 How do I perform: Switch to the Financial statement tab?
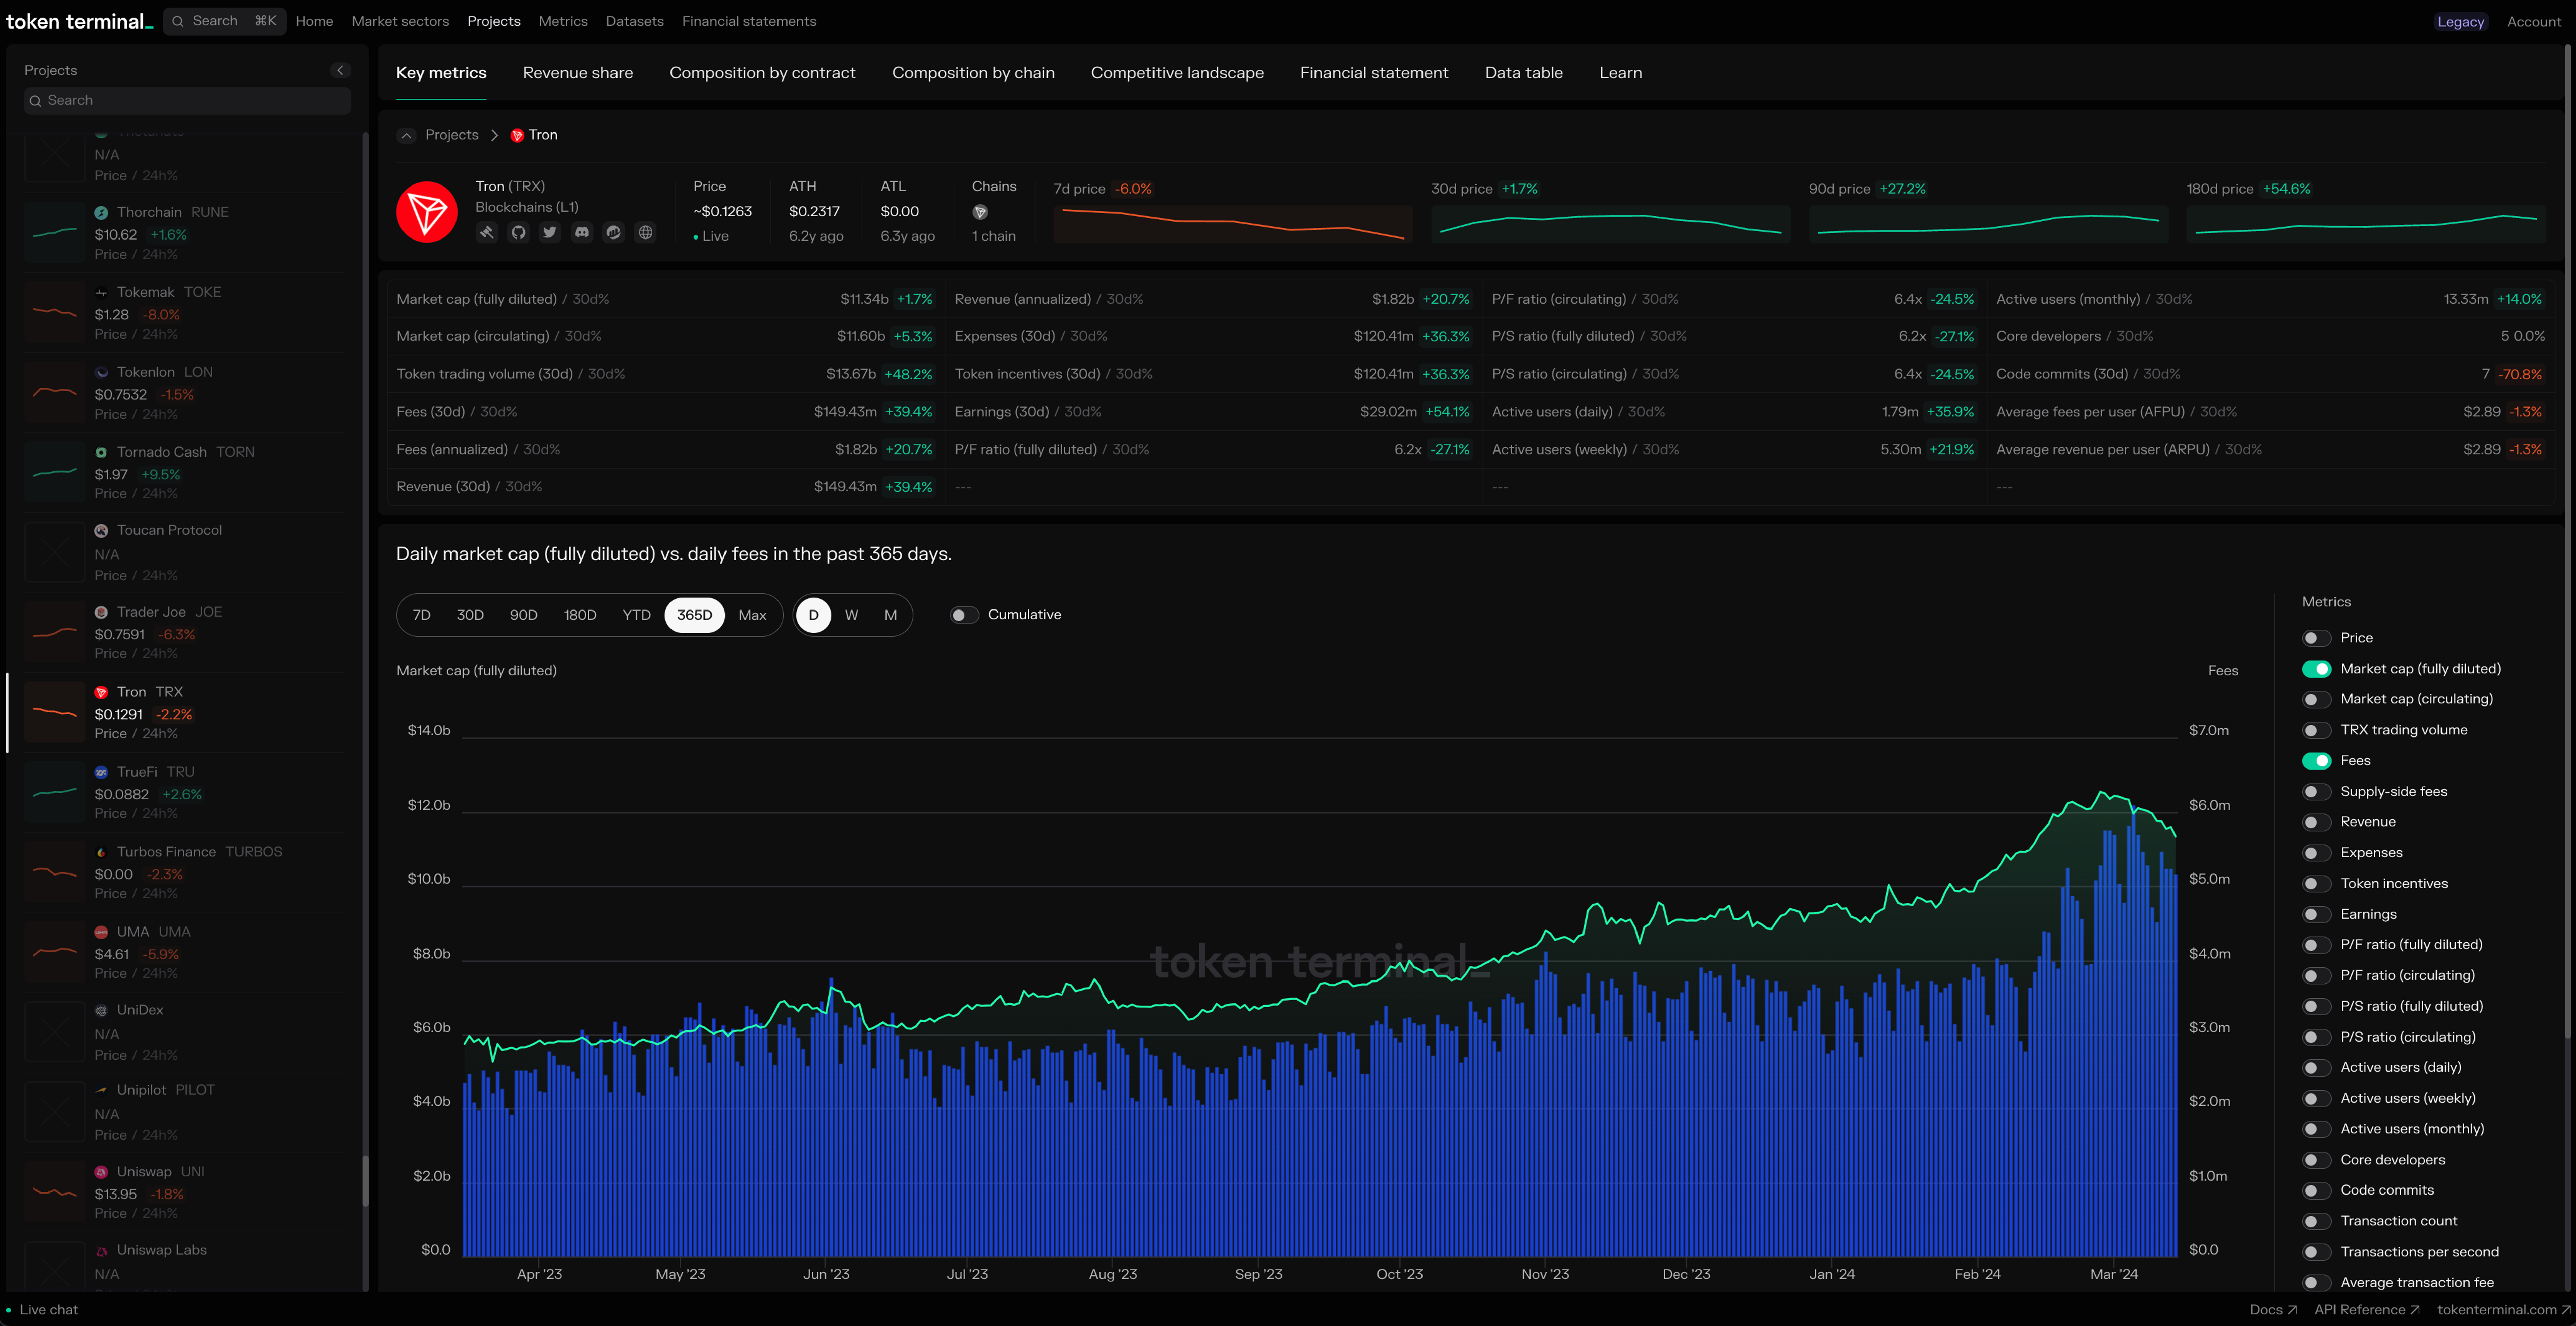tap(1374, 72)
